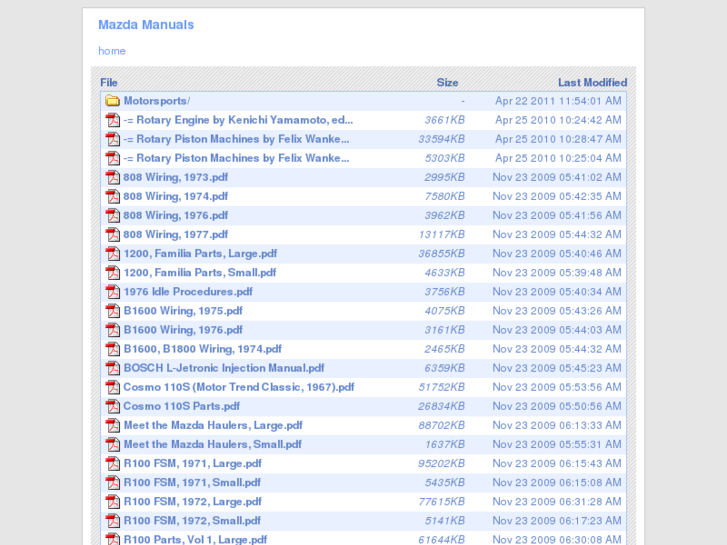The height and width of the screenshot is (545, 727).
Task: Open B1600, B1800 Wiring, 1974.pdf link
Action: tap(203, 349)
